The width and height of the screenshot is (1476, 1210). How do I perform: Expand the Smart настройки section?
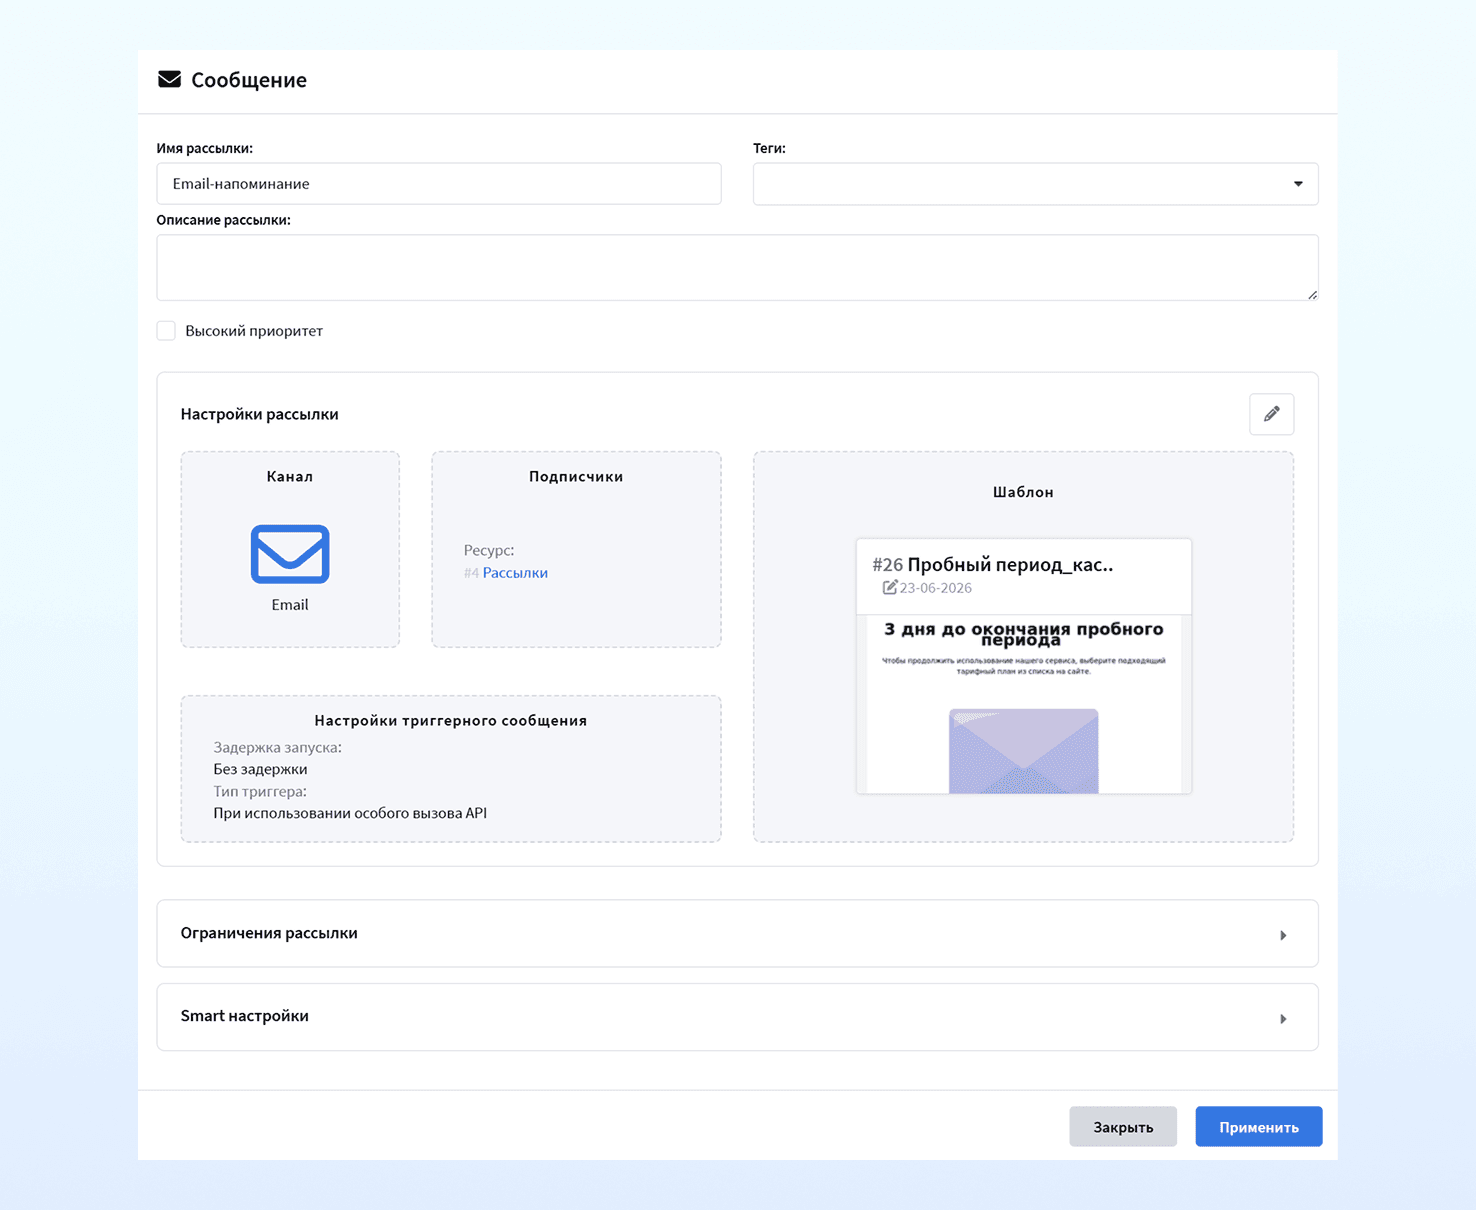(x=737, y=1017)
